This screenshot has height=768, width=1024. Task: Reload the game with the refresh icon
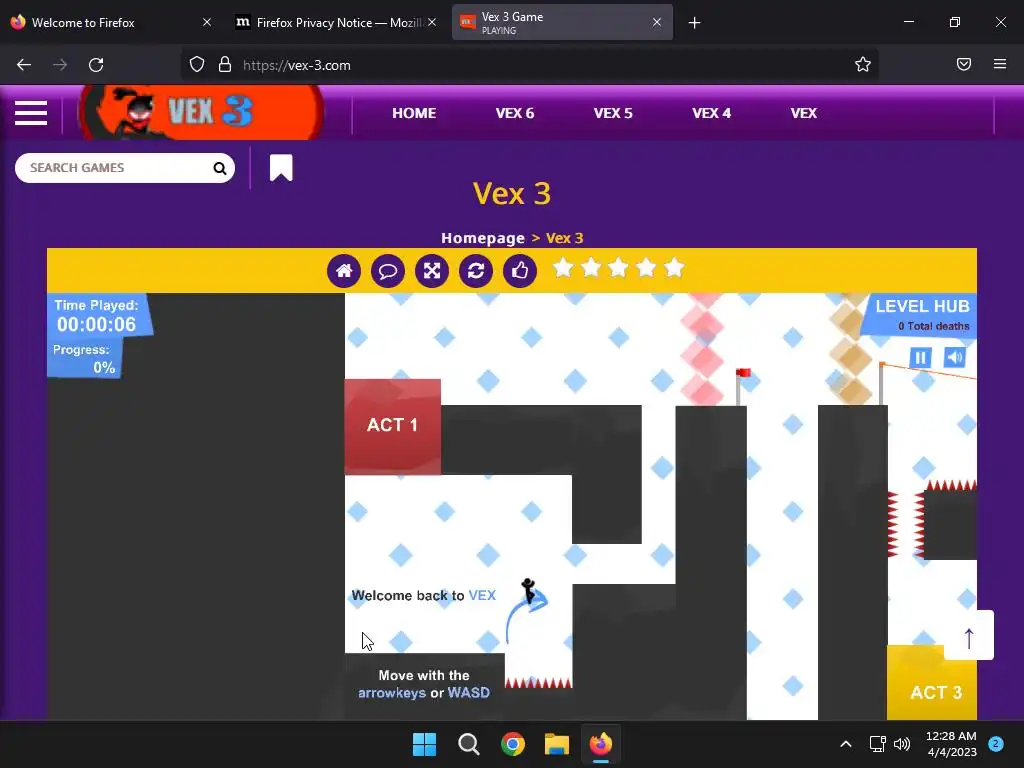point(476,270)
